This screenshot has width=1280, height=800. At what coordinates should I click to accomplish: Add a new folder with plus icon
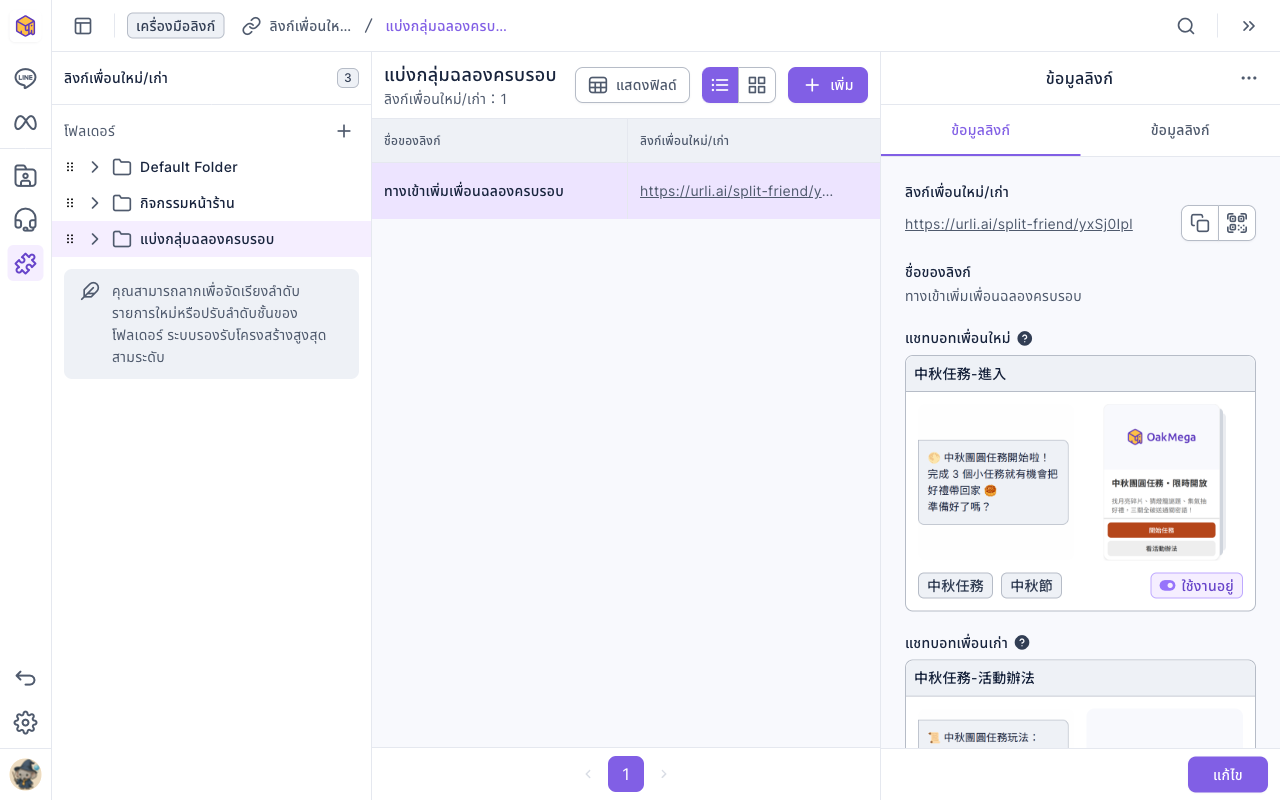click(x=344, y=131)
